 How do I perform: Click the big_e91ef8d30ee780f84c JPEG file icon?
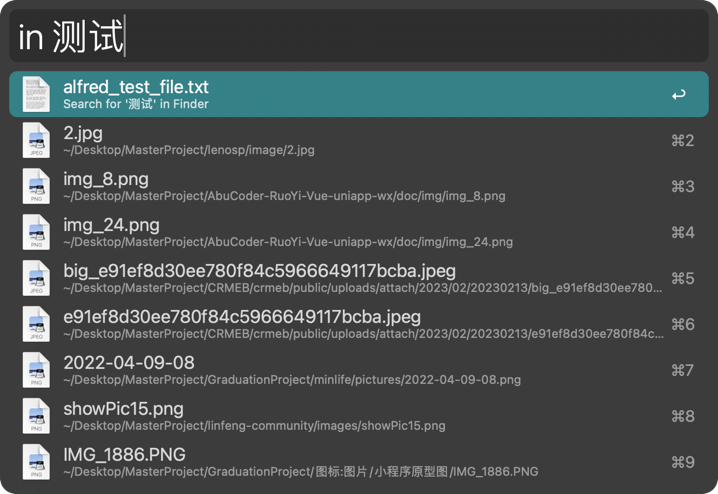point(36,278)
